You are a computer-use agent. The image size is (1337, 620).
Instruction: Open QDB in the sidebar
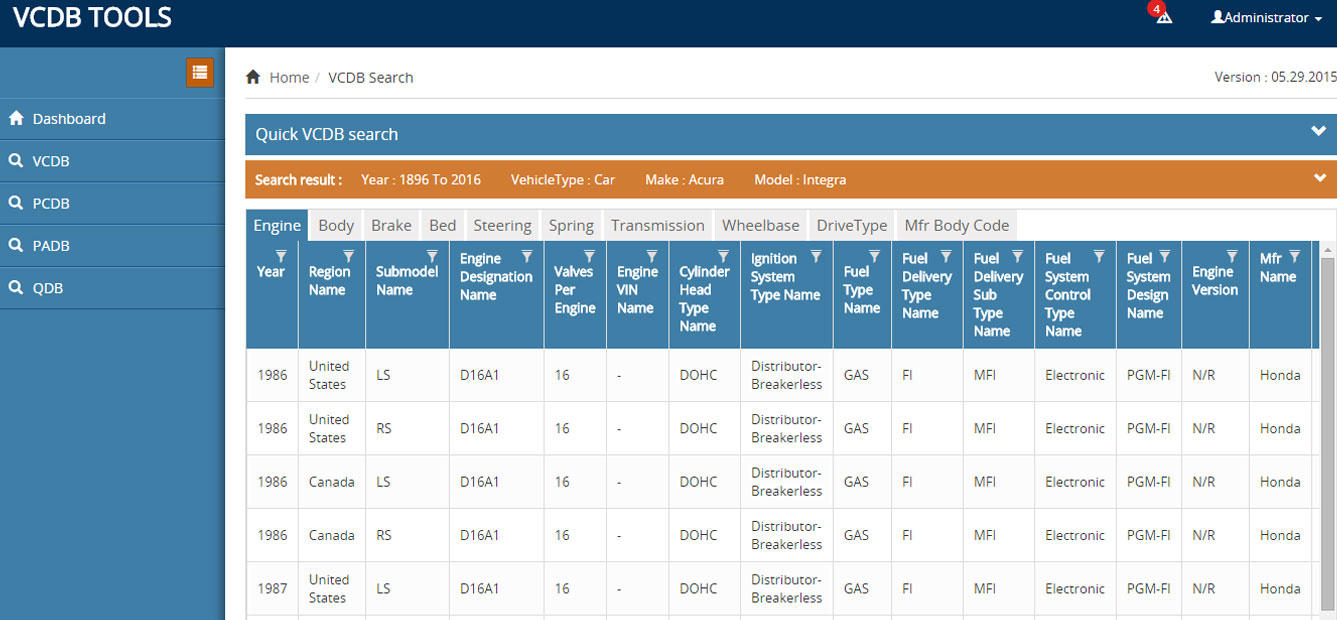tap(112, 288)
